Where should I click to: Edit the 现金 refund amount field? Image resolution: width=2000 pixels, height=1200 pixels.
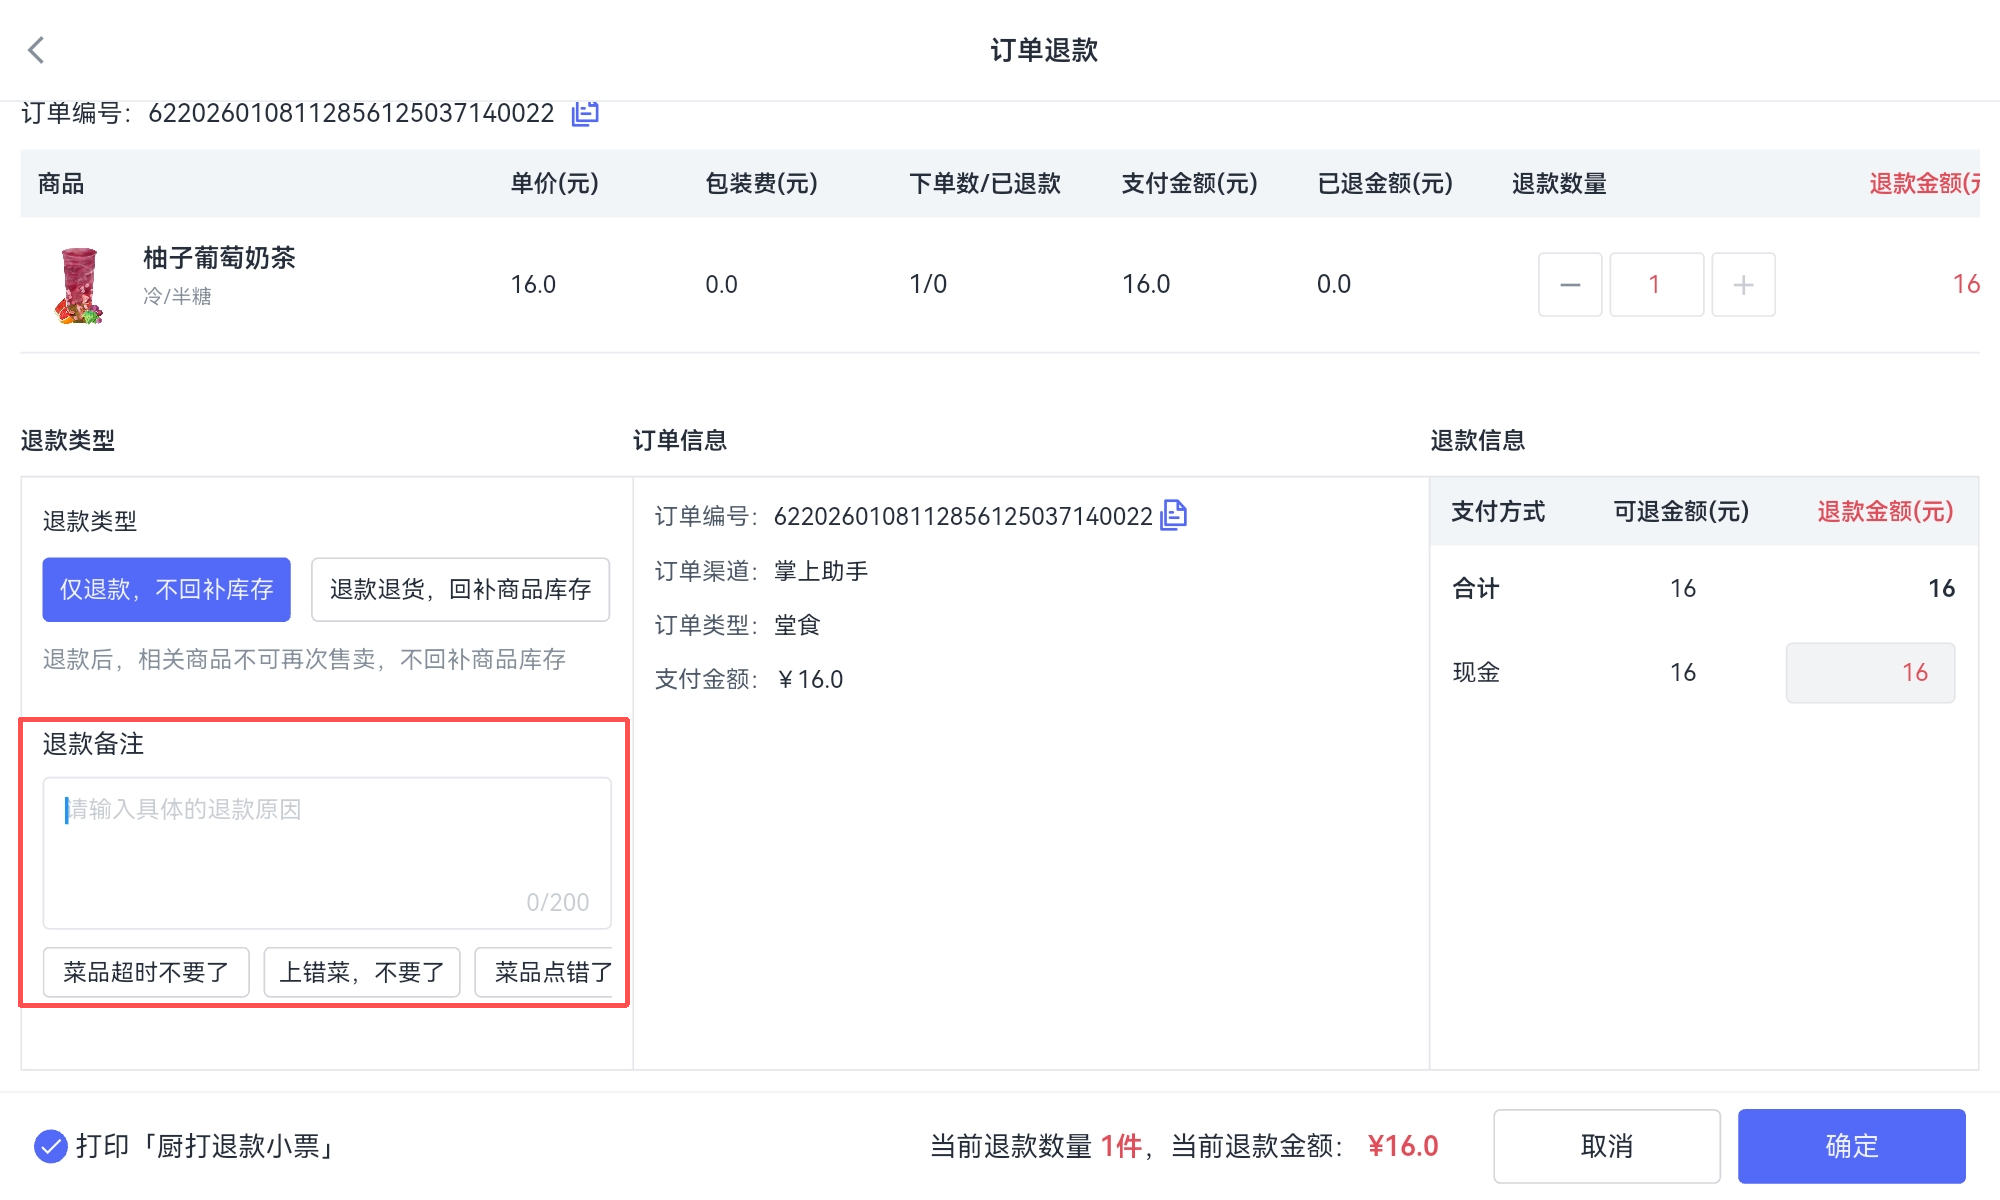point(1870,673)
